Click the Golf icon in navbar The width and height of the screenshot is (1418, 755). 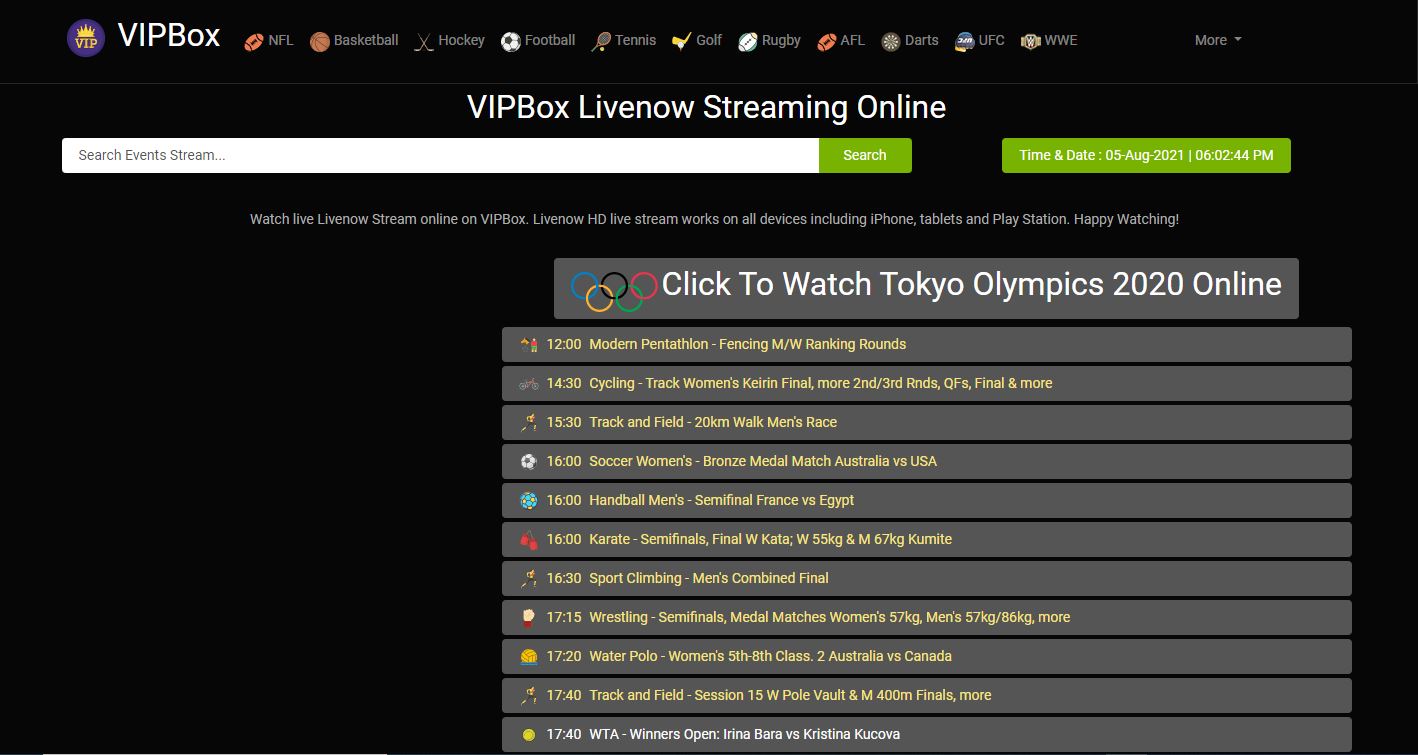click(682, 42)
